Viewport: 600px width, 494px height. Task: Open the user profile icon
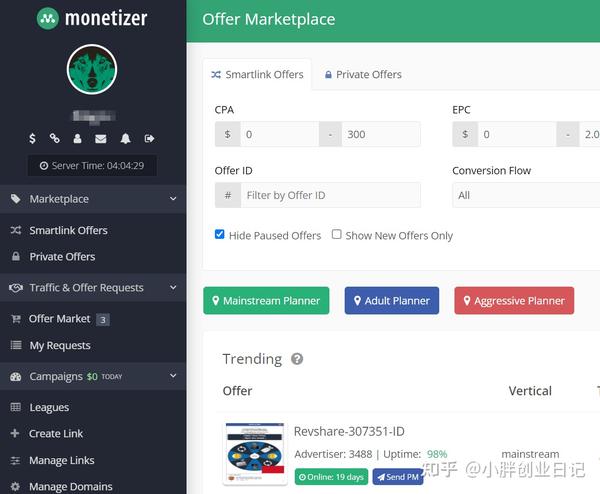coord(77,139)
